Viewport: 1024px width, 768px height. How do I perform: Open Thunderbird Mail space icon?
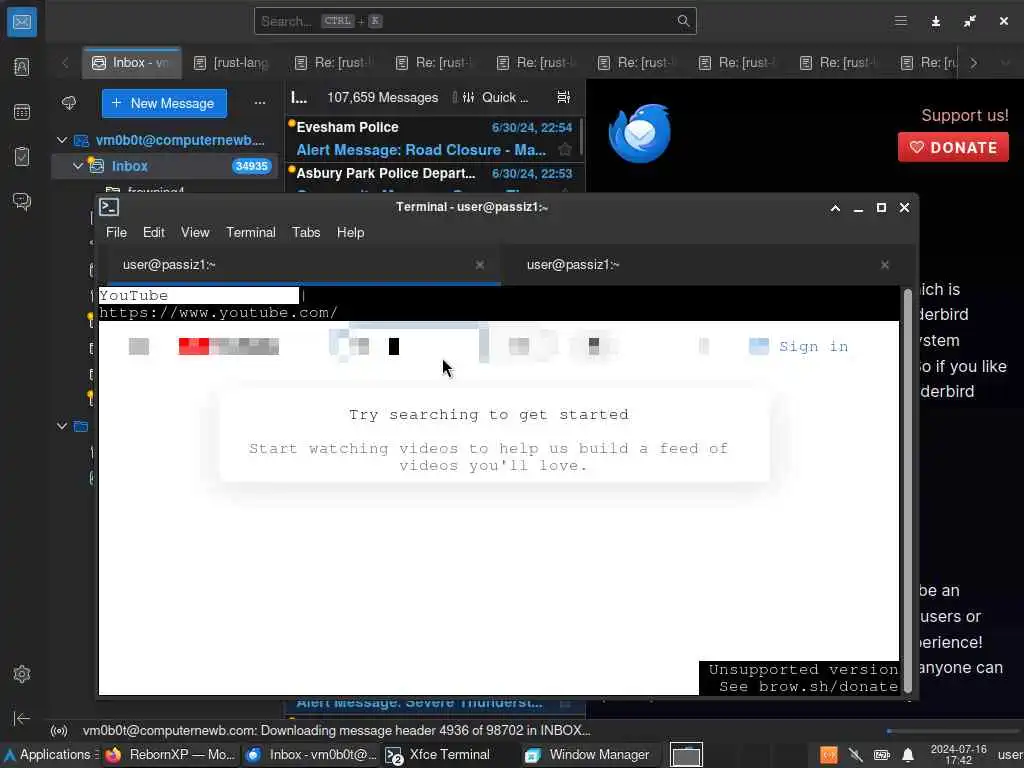(22, 22)
